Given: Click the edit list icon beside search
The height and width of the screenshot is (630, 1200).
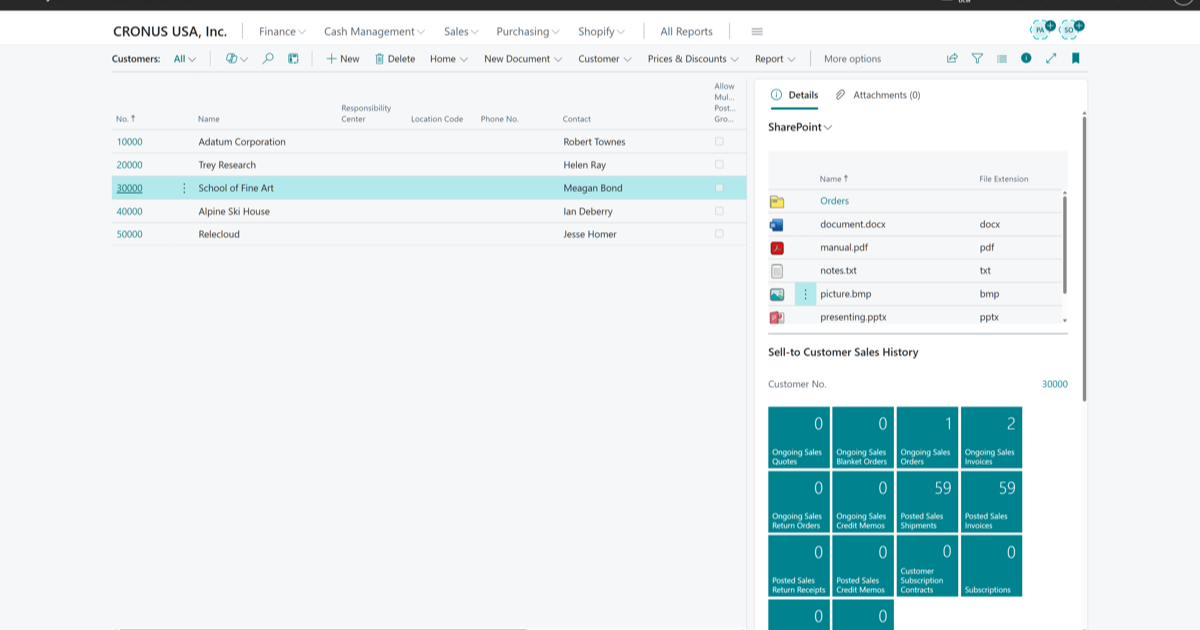Looking at the screenshot, I should pos(293,59).
